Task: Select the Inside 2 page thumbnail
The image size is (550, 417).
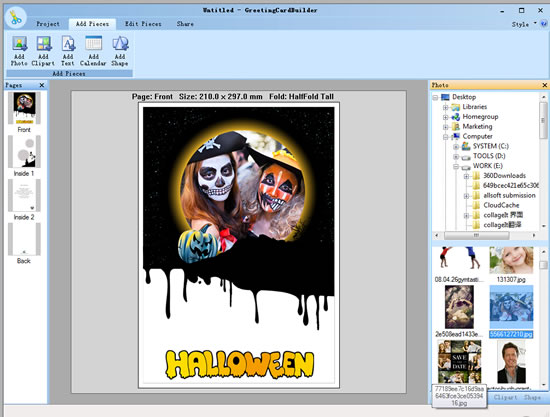Action: [24, 195]
